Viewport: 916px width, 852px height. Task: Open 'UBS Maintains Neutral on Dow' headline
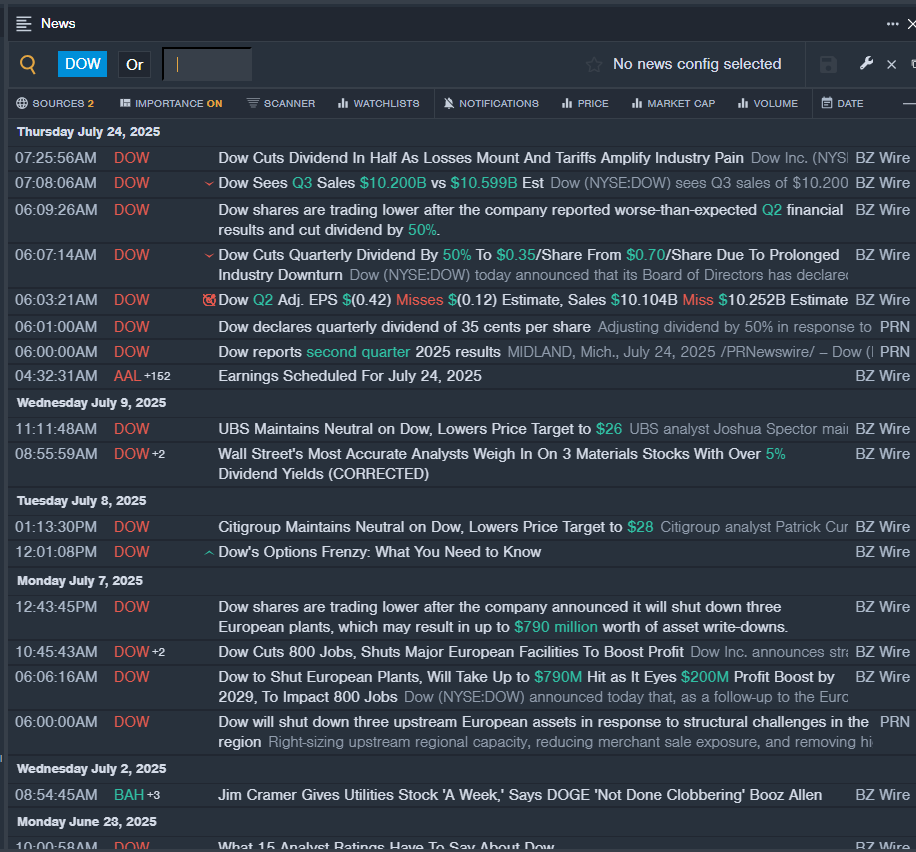coord(420,429)
